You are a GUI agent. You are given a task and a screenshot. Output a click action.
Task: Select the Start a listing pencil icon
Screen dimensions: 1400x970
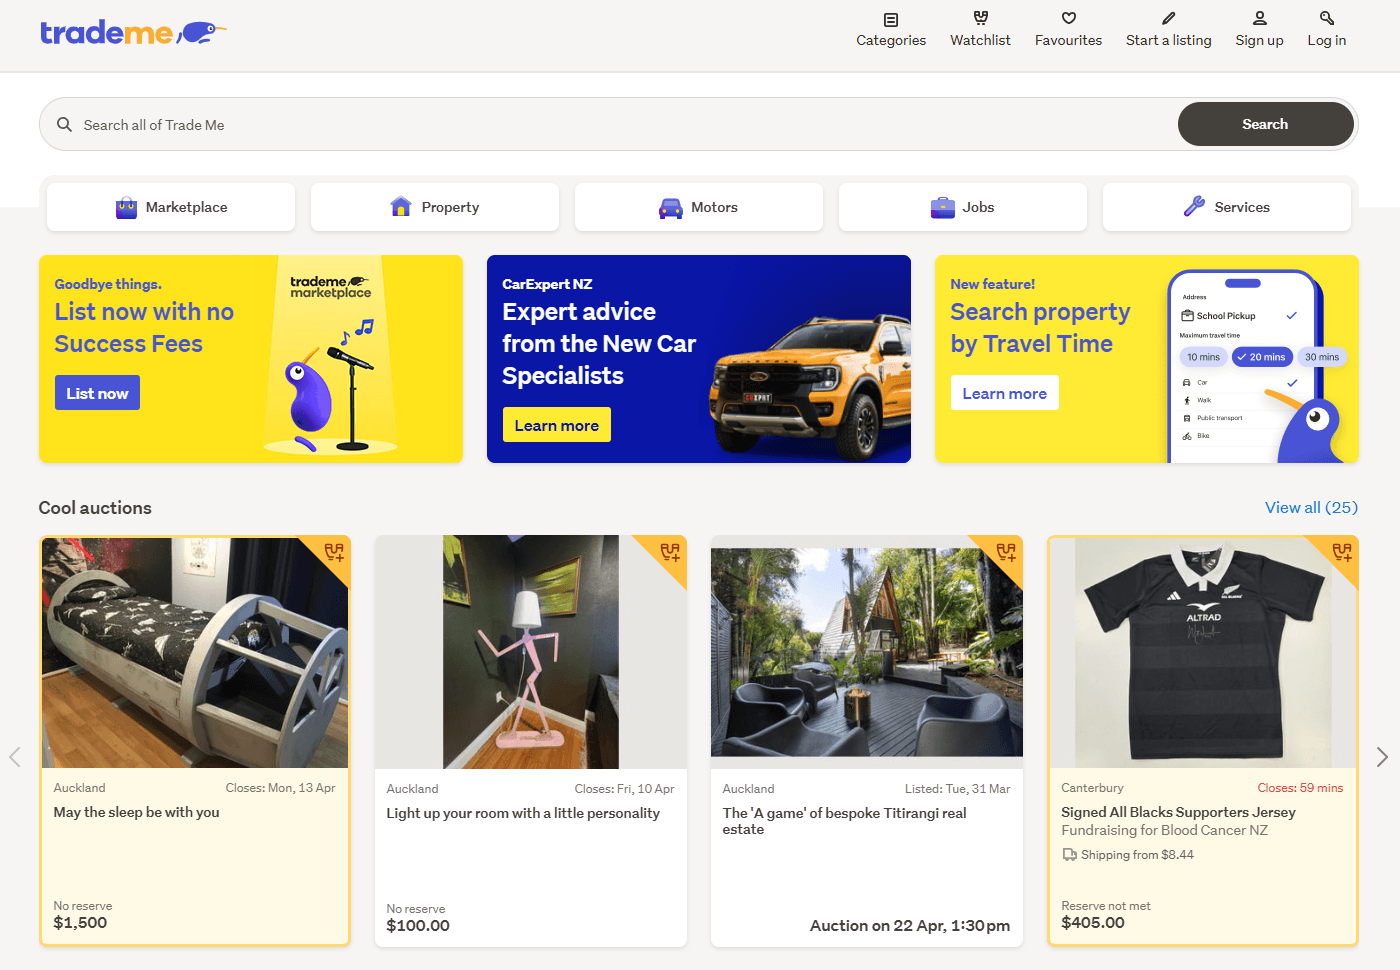[x=1168, y=17]
